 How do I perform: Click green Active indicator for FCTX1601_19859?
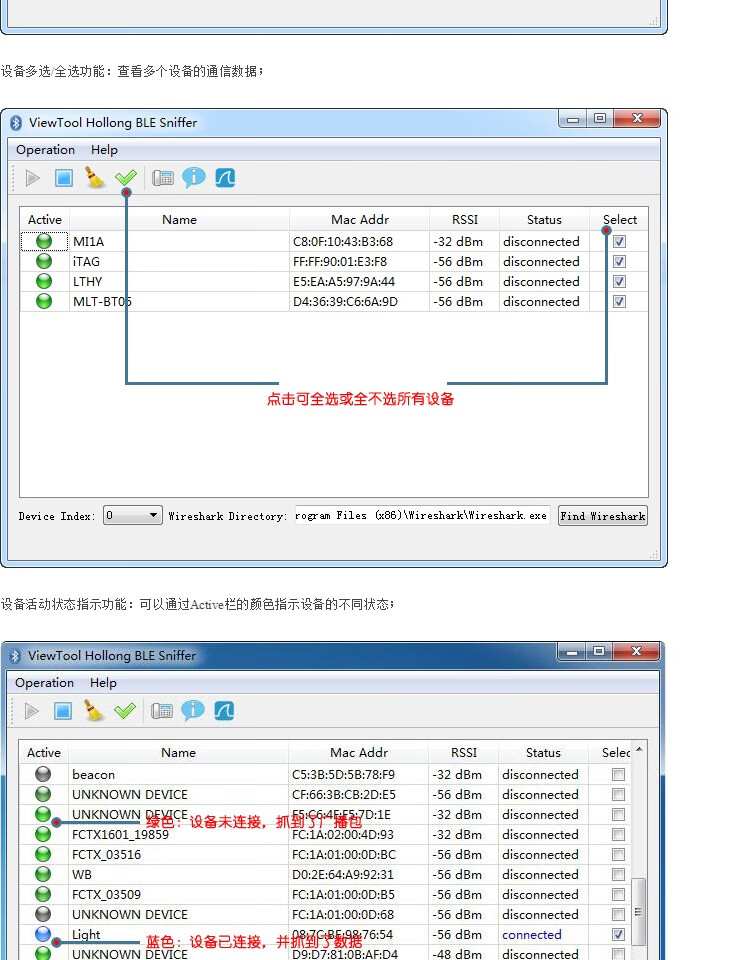43,834
